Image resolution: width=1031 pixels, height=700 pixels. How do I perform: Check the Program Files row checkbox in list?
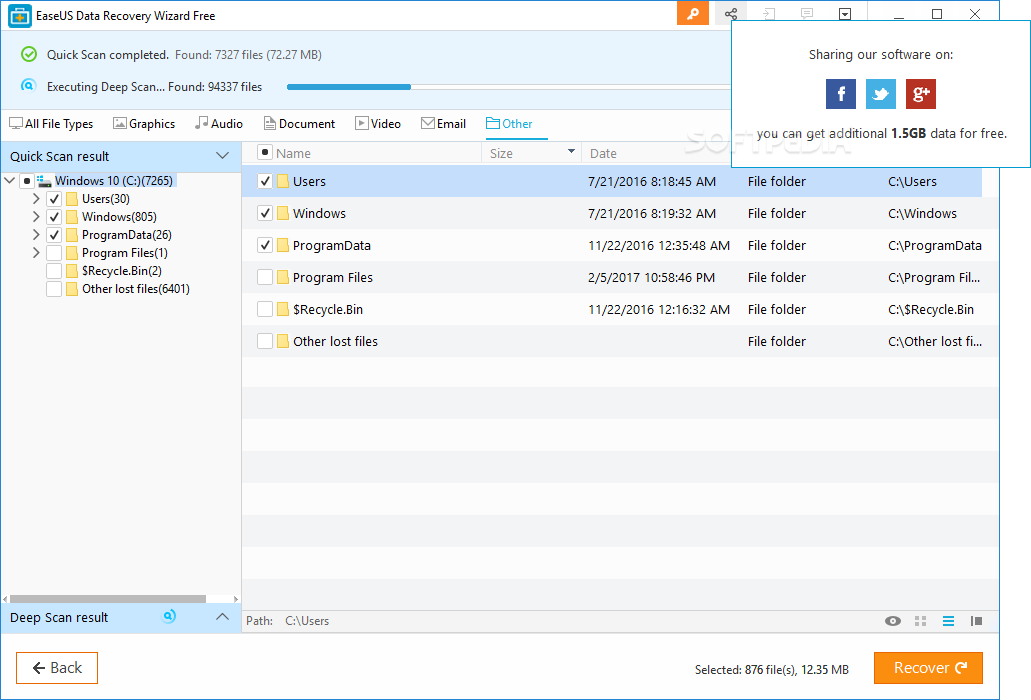[x=265, y=277]
